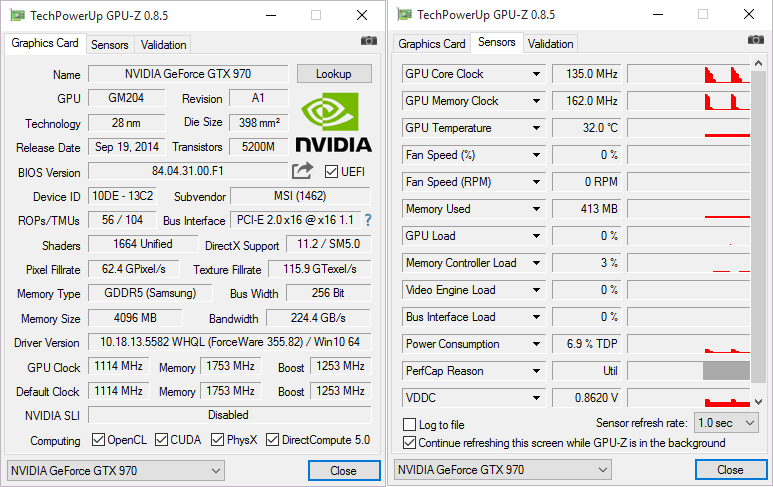Click the GPU Core Clock history graph
This screenshot has width=773, height=487.
[x=689, y=74]
